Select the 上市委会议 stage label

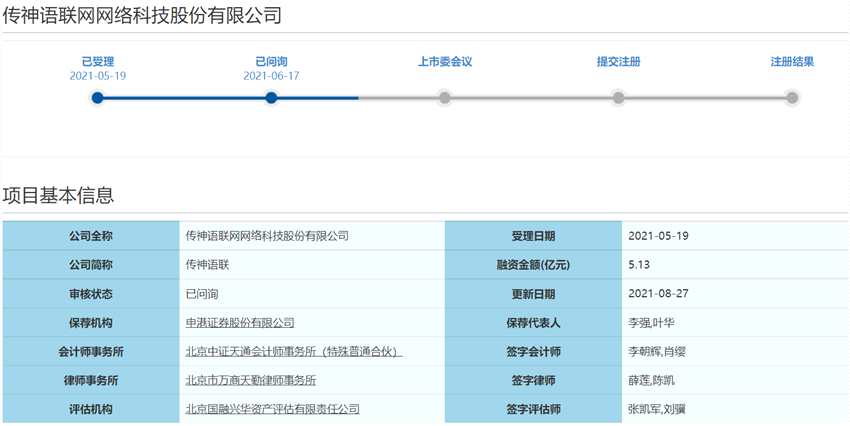[x=445, y=62]
